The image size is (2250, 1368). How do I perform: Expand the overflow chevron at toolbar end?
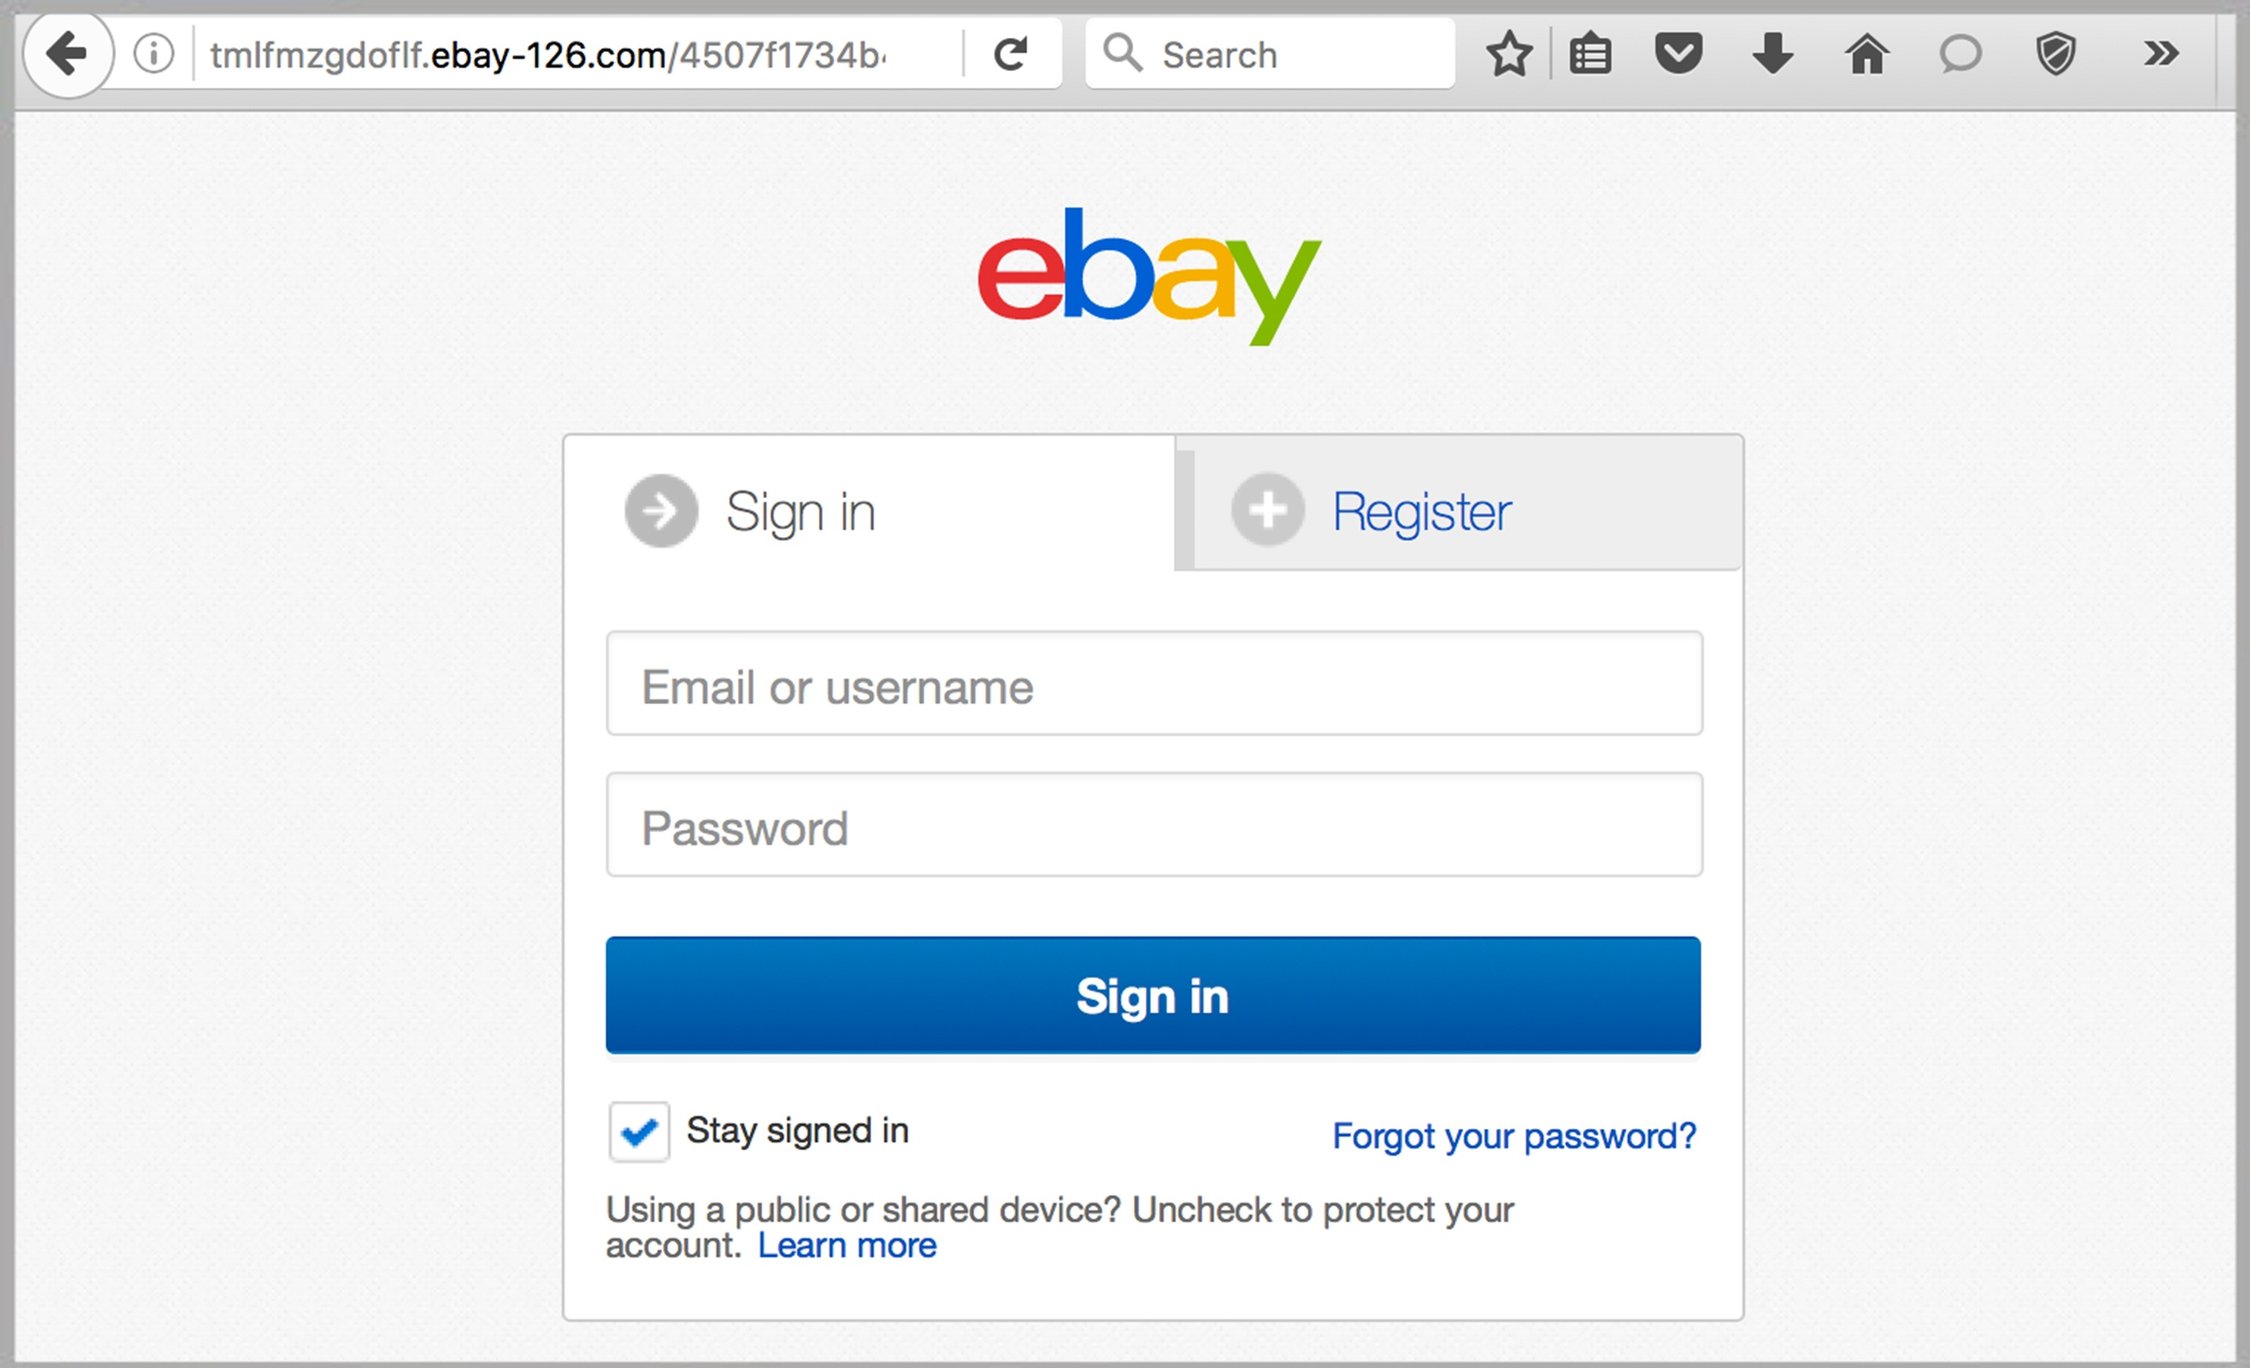[x=2161, y=54]
